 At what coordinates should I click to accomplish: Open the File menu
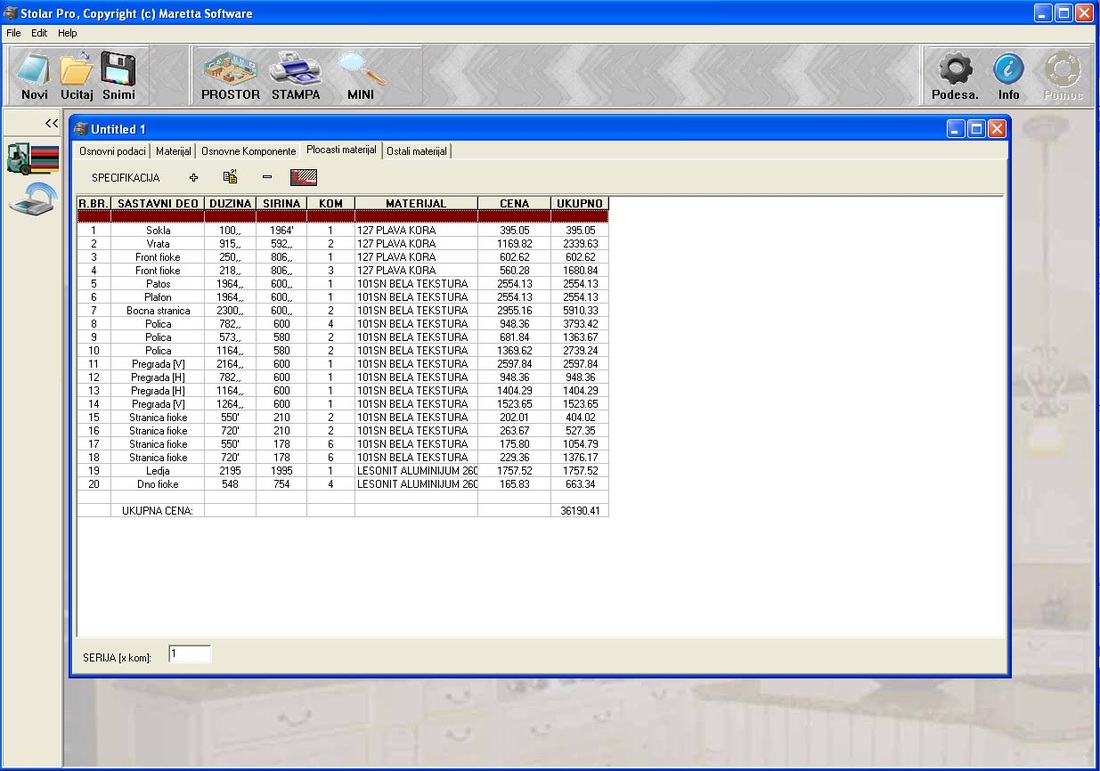click(13, 33)
